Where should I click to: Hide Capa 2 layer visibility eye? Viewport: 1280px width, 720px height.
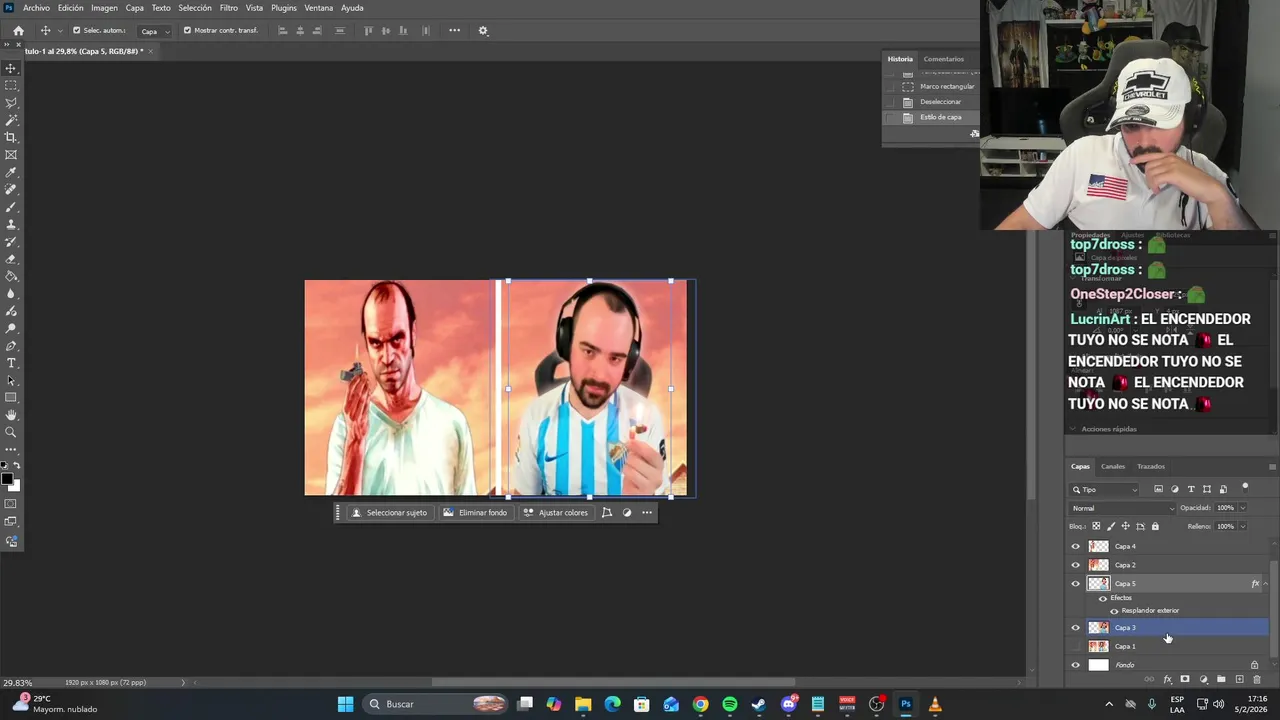(1076, 565)
